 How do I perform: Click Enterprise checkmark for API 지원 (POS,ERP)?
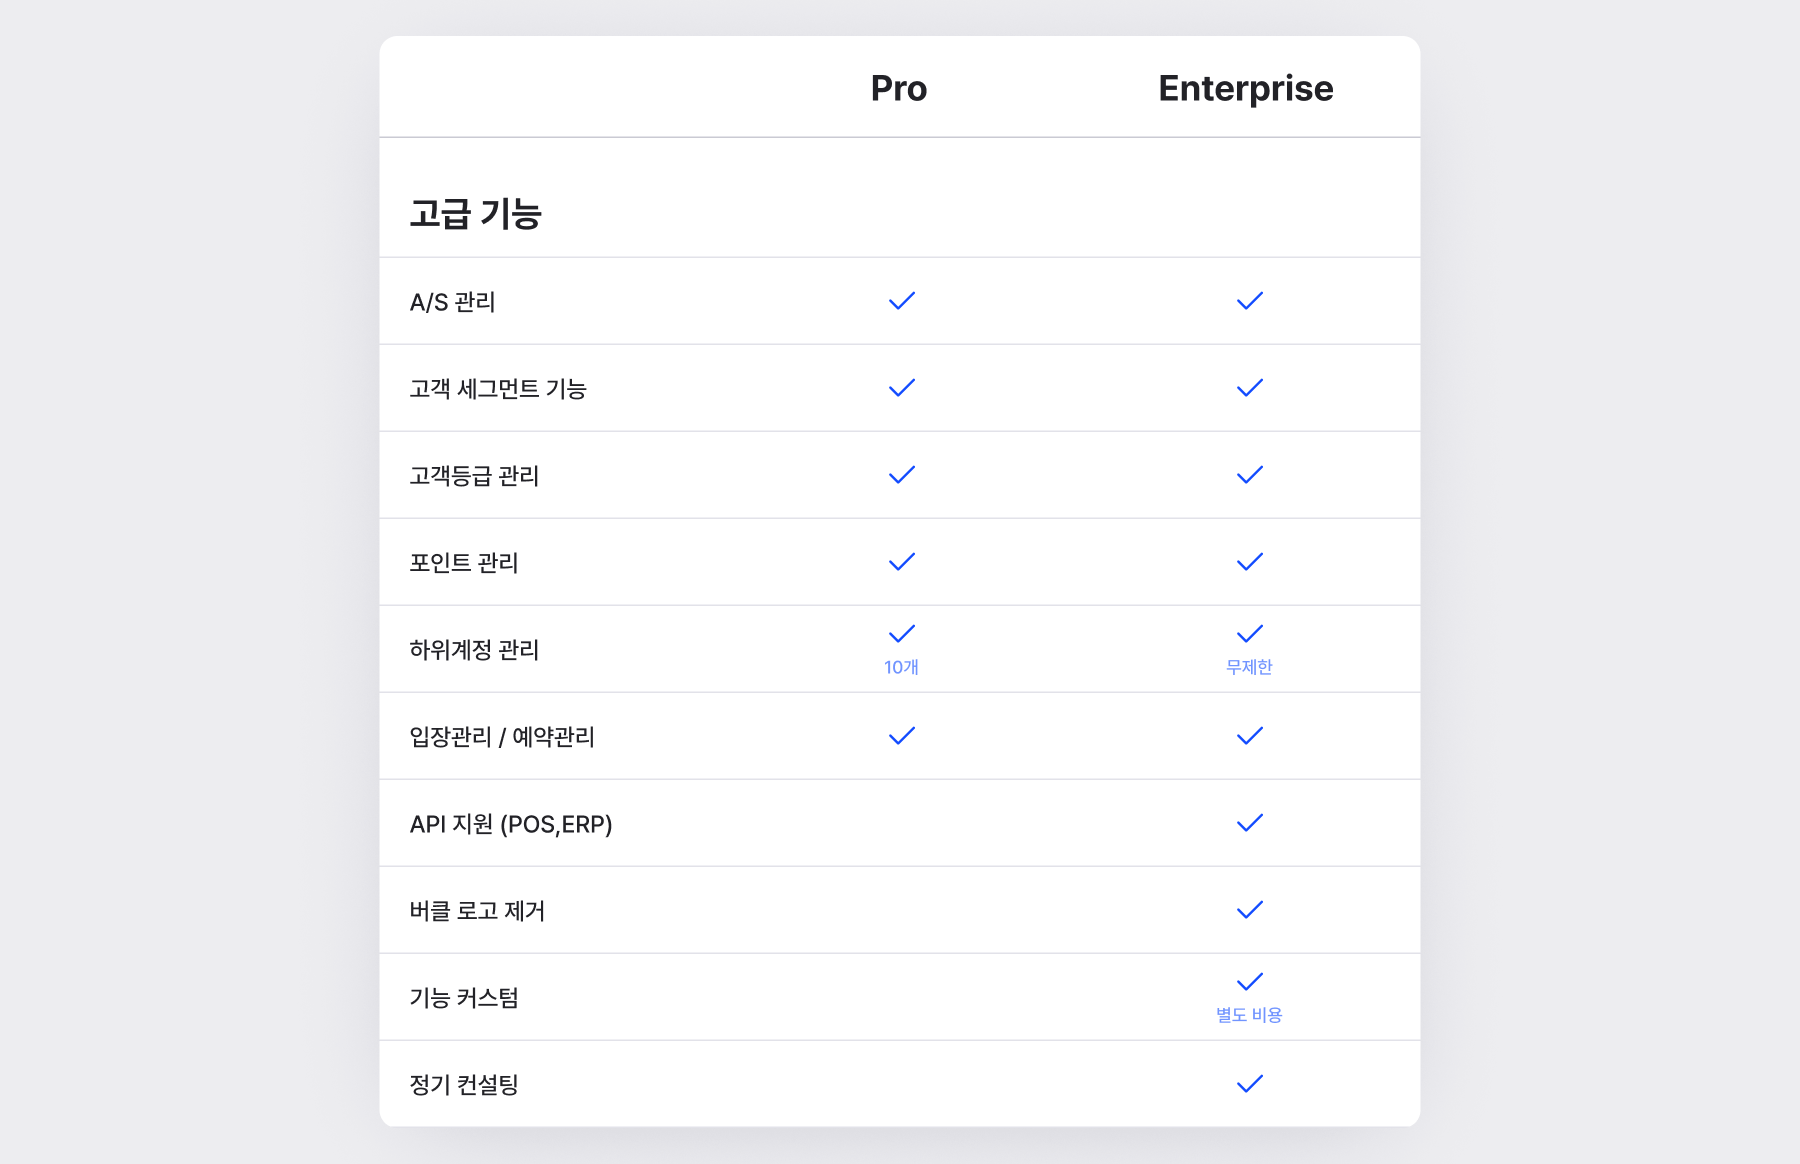[x=1250, y=823]
